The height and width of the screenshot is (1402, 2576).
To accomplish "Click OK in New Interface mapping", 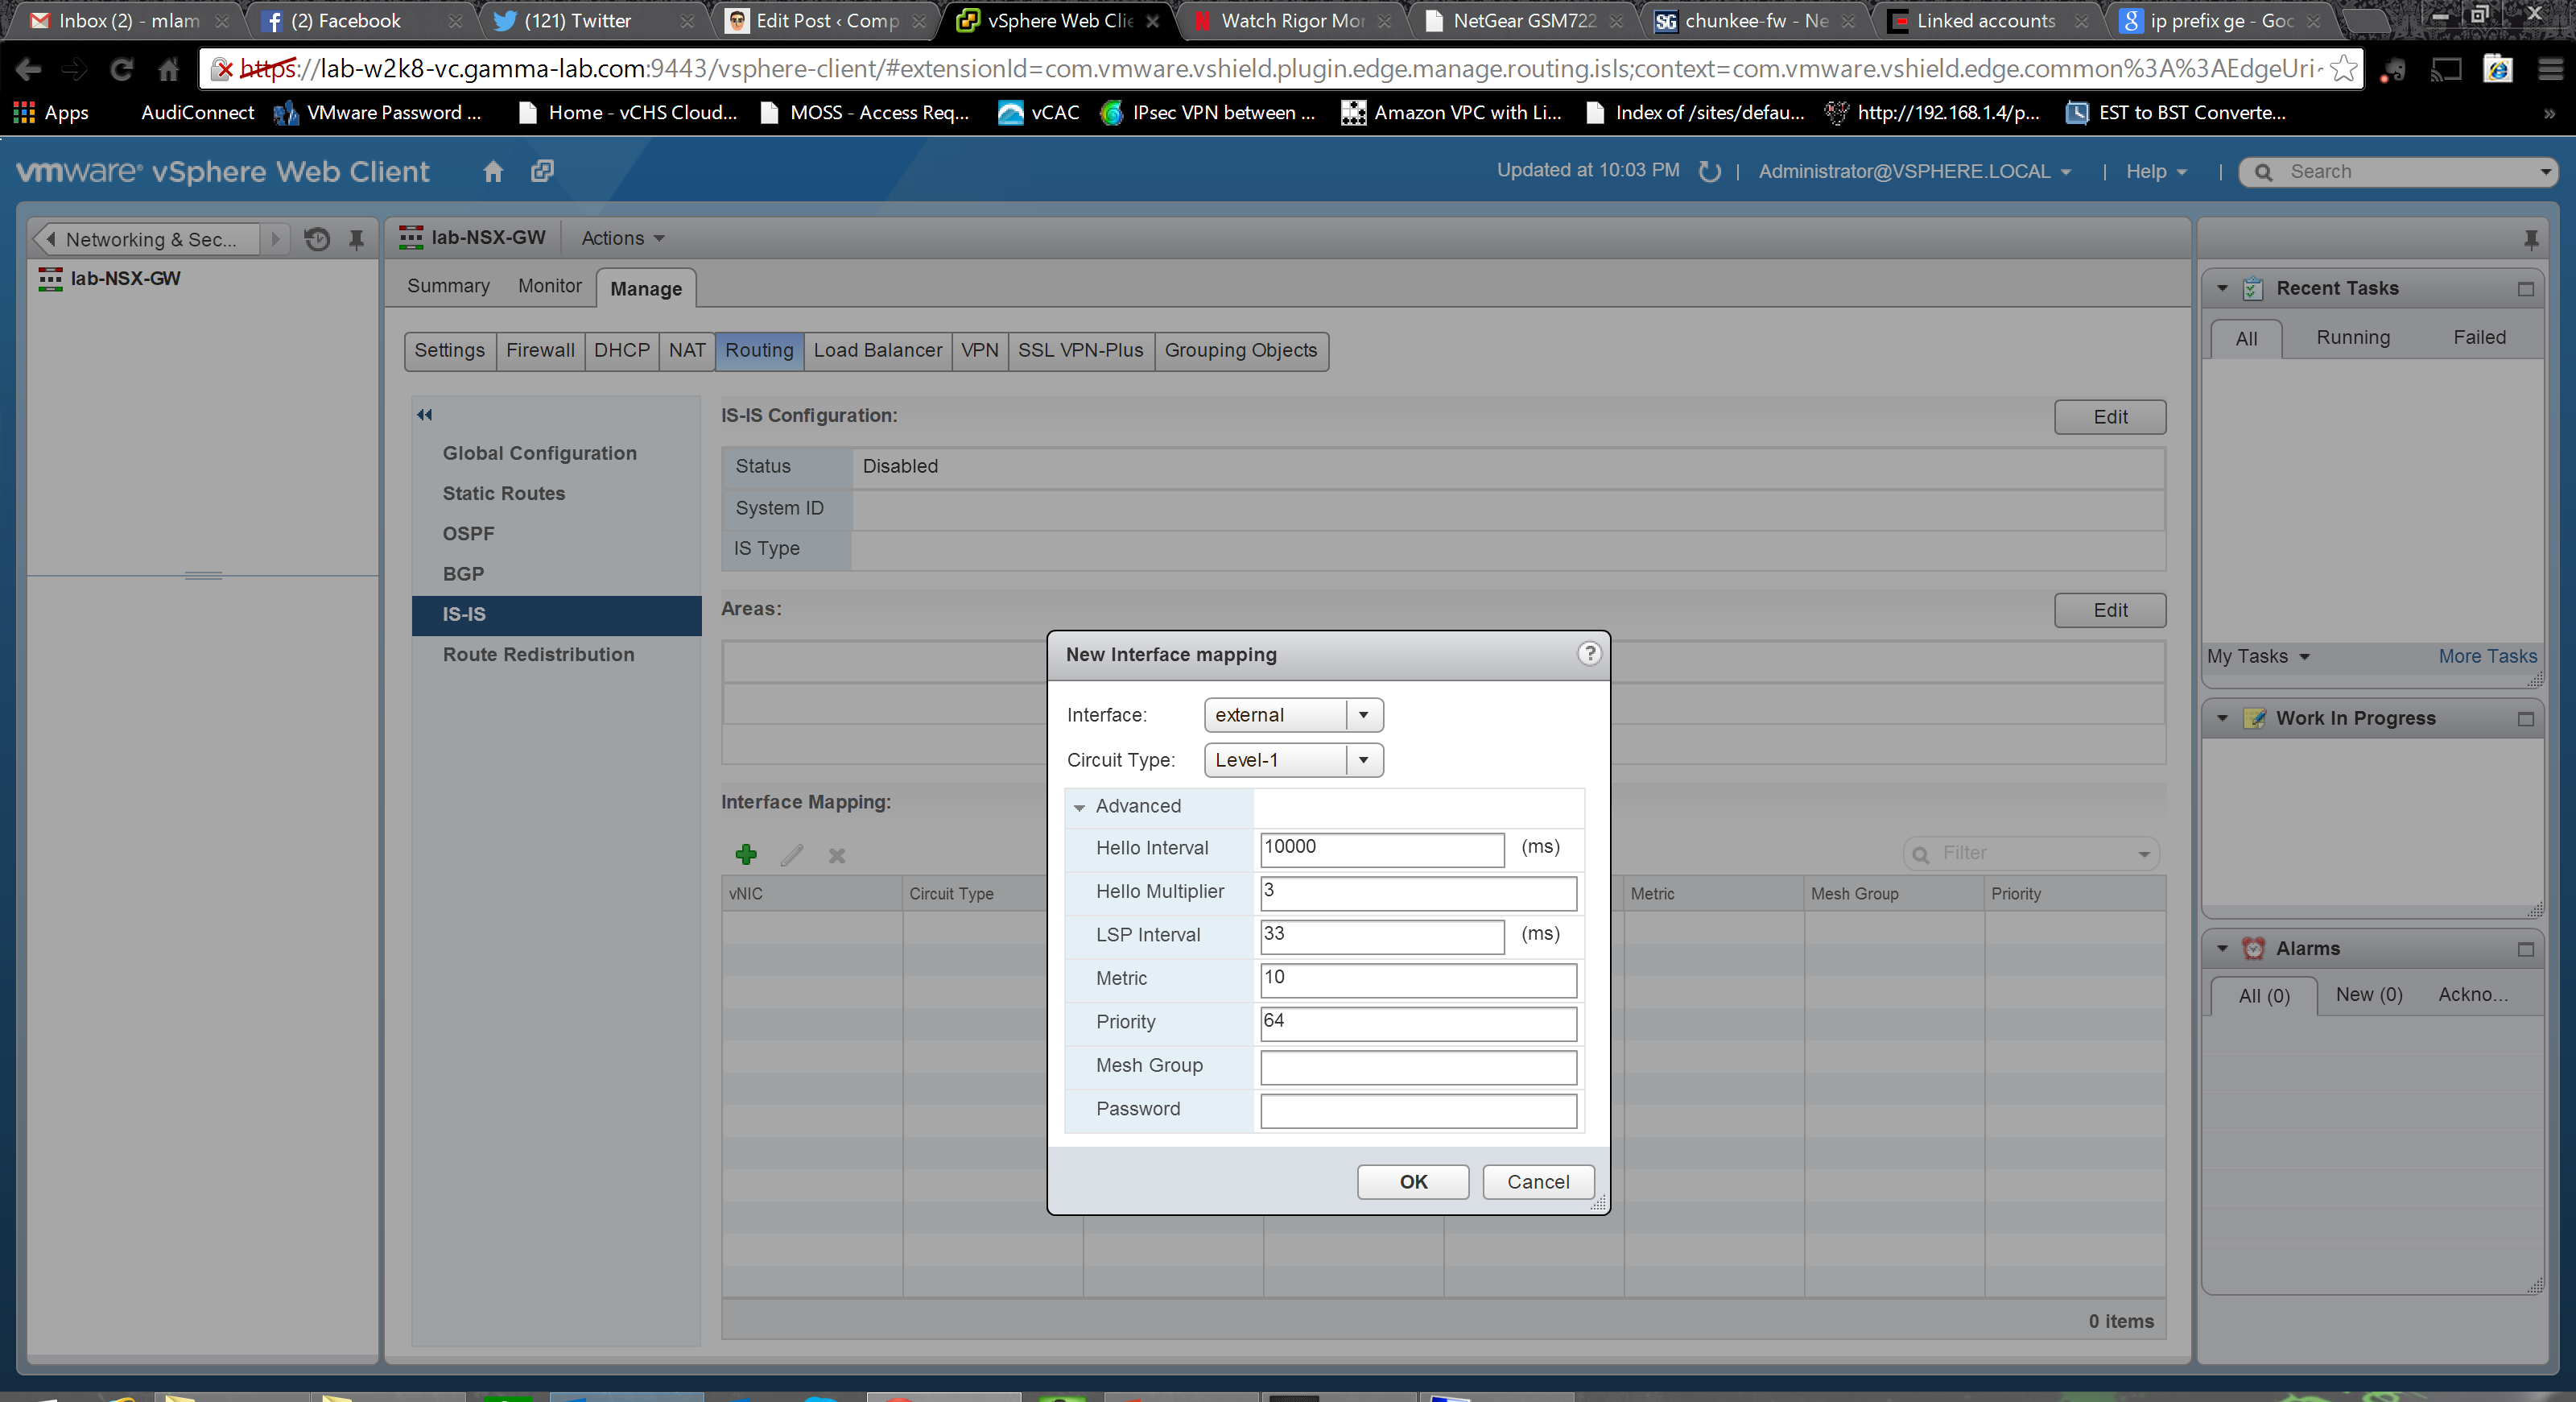I will pyautogui.click(x=1412, y=1182).
